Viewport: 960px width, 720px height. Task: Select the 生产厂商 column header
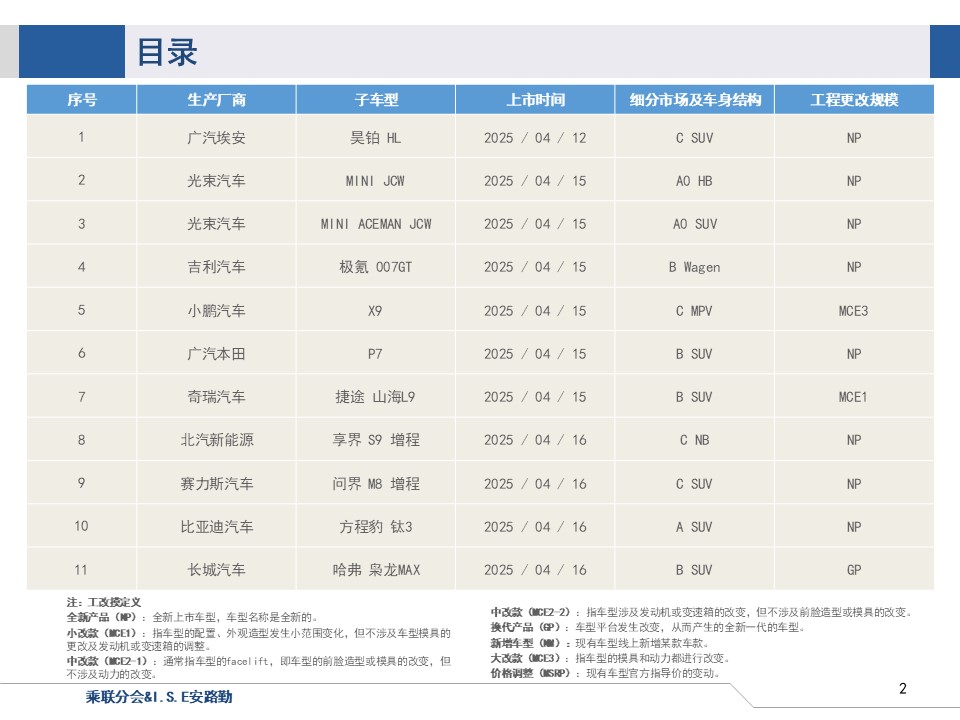(x=216, y=99)
